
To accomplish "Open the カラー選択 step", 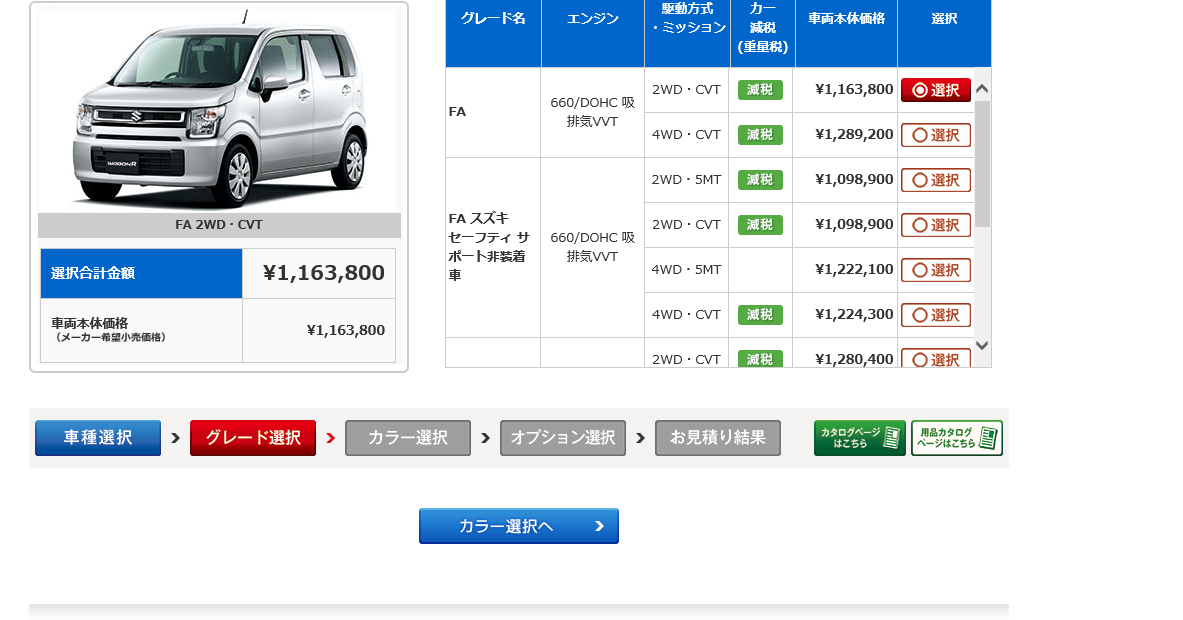I will pyautogui.click(x=408, y=438).
